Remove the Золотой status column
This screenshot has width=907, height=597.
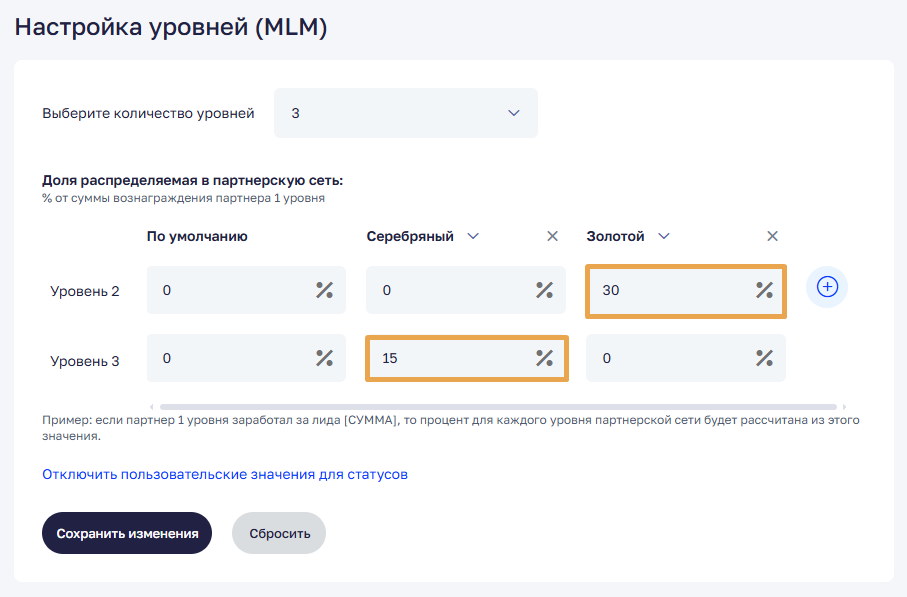[772, 237]
